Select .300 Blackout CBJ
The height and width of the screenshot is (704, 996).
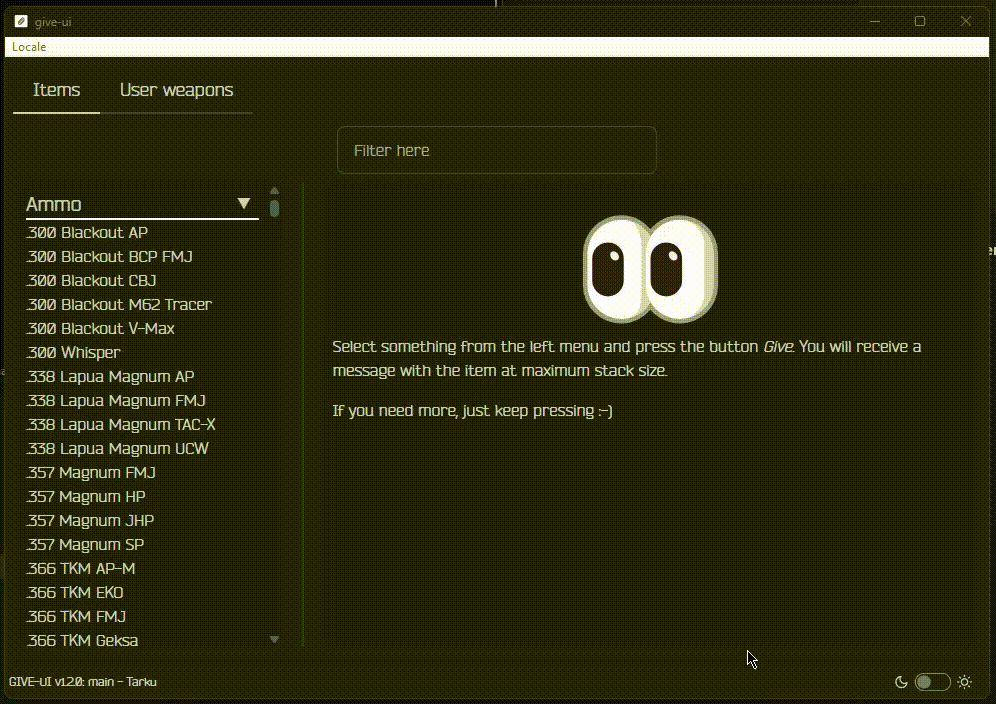pyautogui.click(x=91, y=281)
